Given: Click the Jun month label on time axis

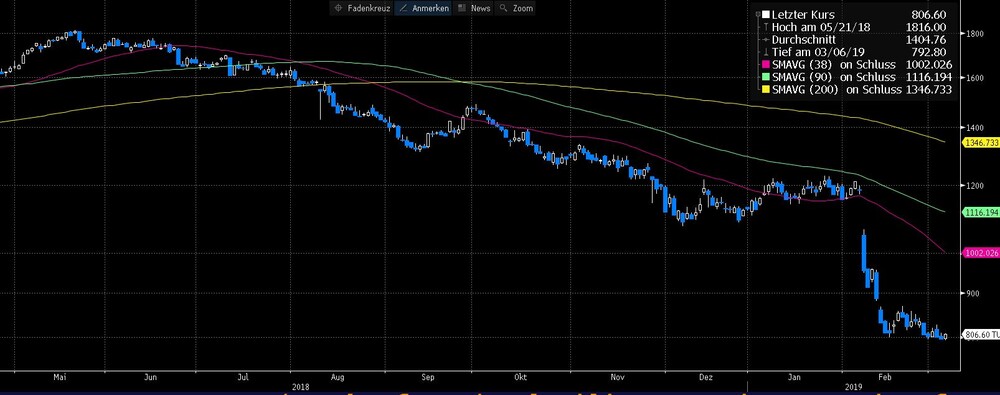Looking at the screenshot, I should click(x=151, y=378).
